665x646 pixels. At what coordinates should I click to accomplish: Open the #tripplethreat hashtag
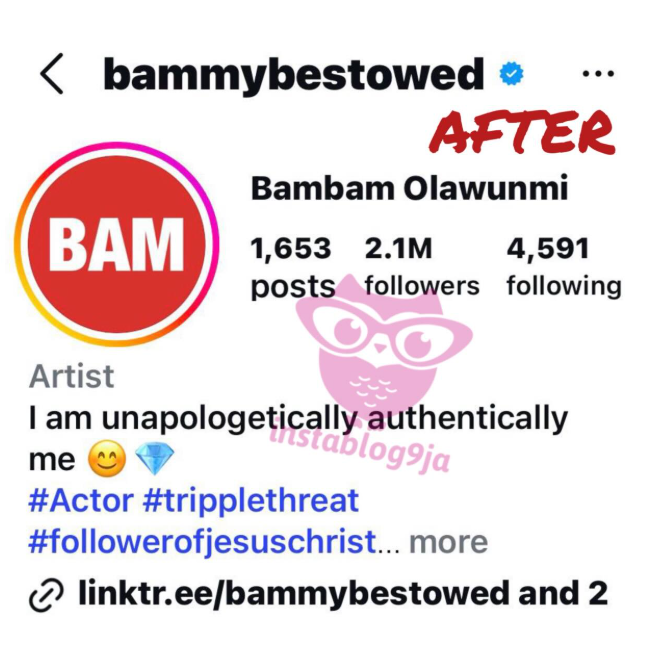coord(251,501)
